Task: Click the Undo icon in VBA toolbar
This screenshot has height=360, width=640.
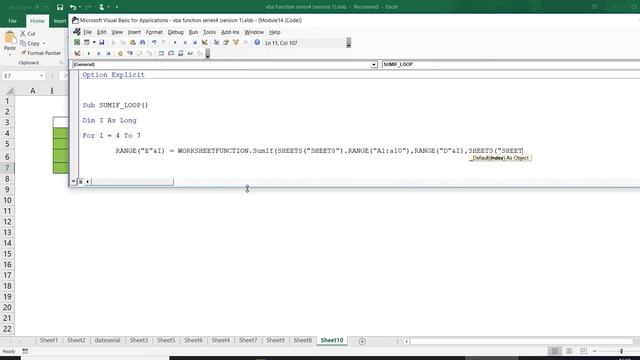Action: 154,42
